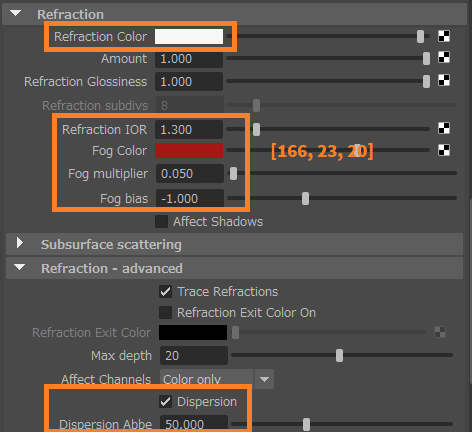
Task: Click the Max depth field 20
Action: click(x=194, y=356)
